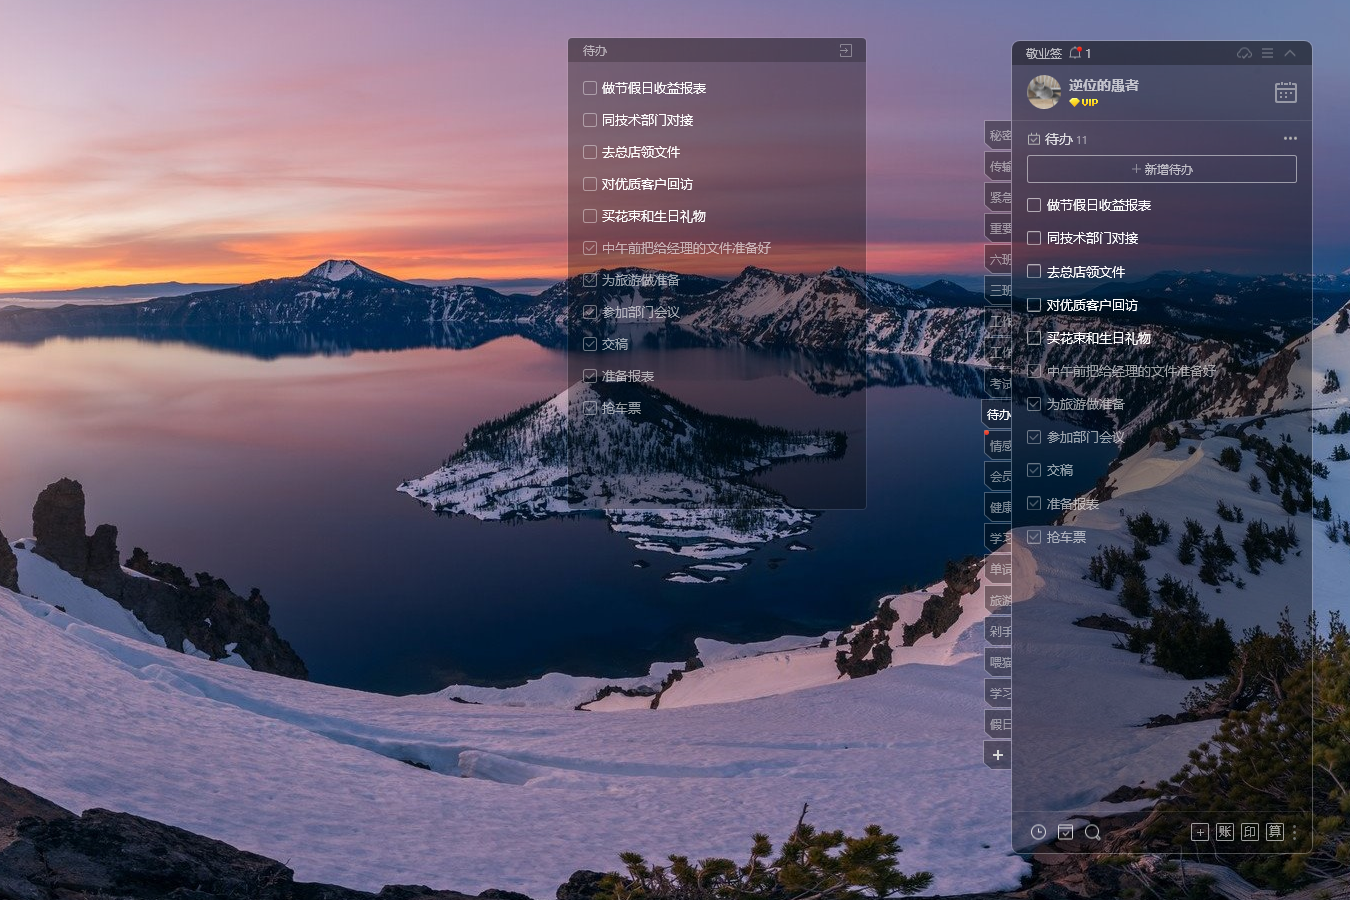Open the 健康 side tab
This screenshot has height=900, width=1350.
(998, 507)
